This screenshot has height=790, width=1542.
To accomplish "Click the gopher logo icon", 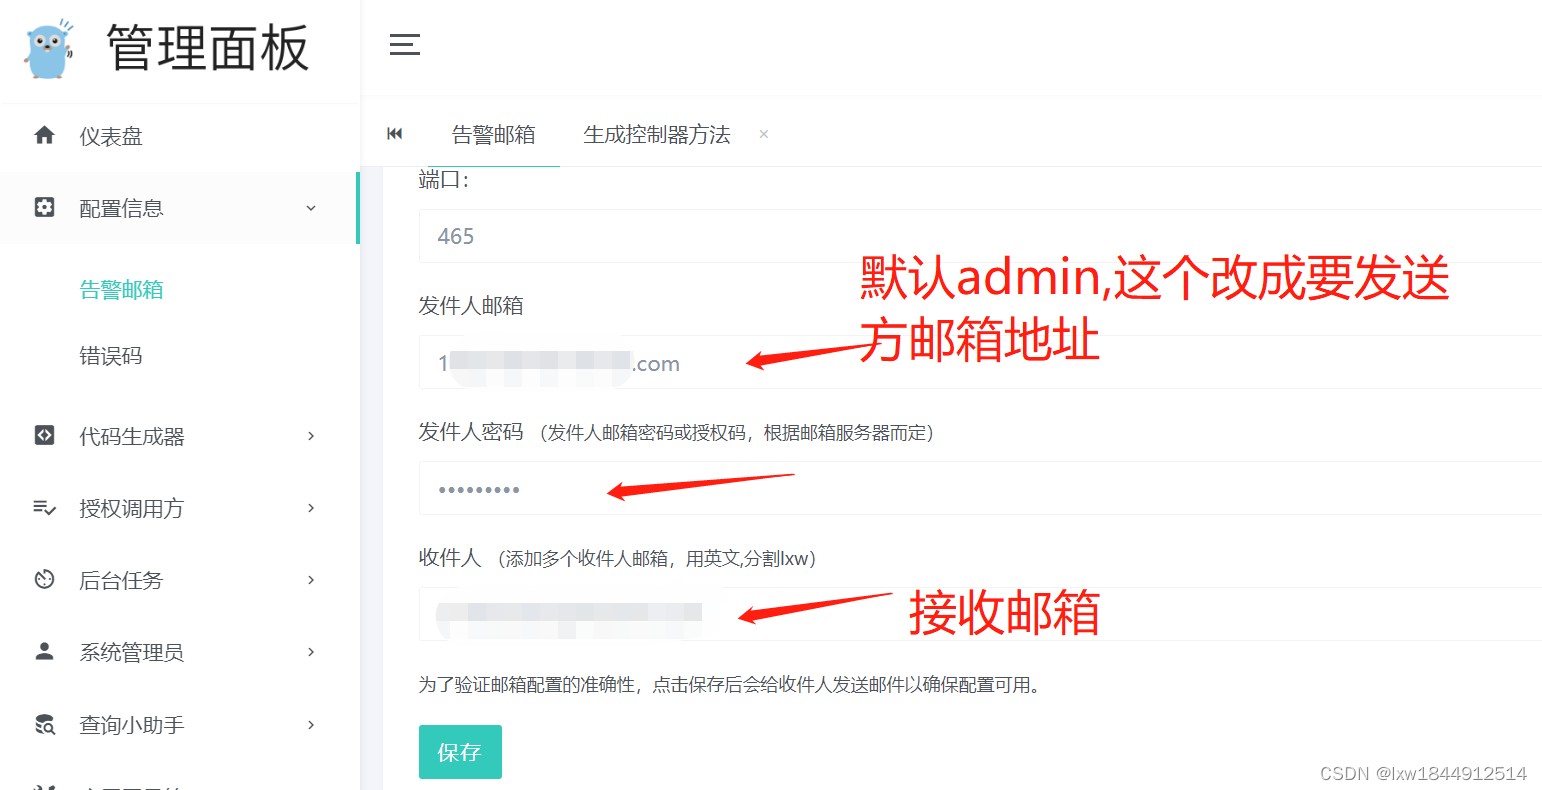I will point(50,48).
